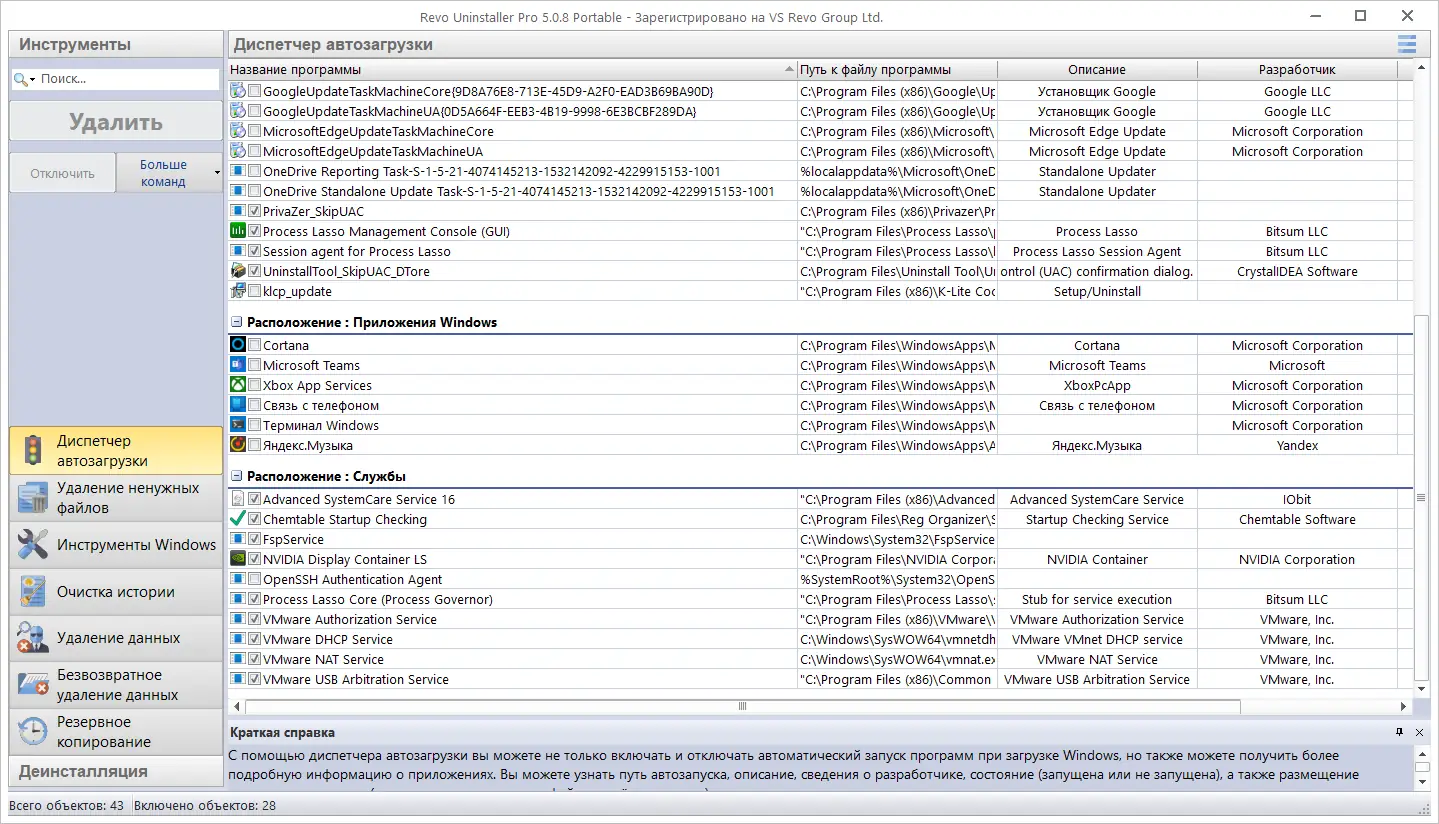Screen dimensions: 1439x824
Task: Click the MicrosoftEdgeUpdateTaskMachineUA task icon
Action: [238, 151]
